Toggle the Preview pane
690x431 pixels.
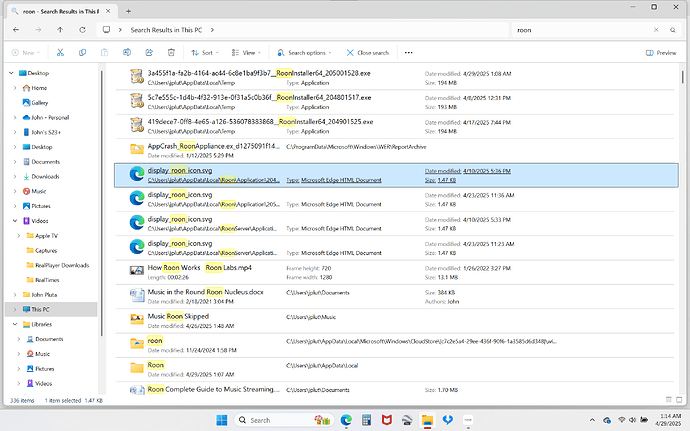coord(661,52)
